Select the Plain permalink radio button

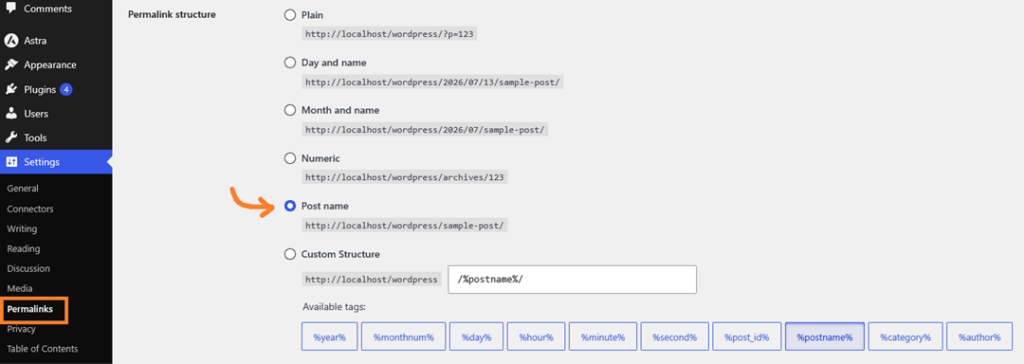[290, 14]
